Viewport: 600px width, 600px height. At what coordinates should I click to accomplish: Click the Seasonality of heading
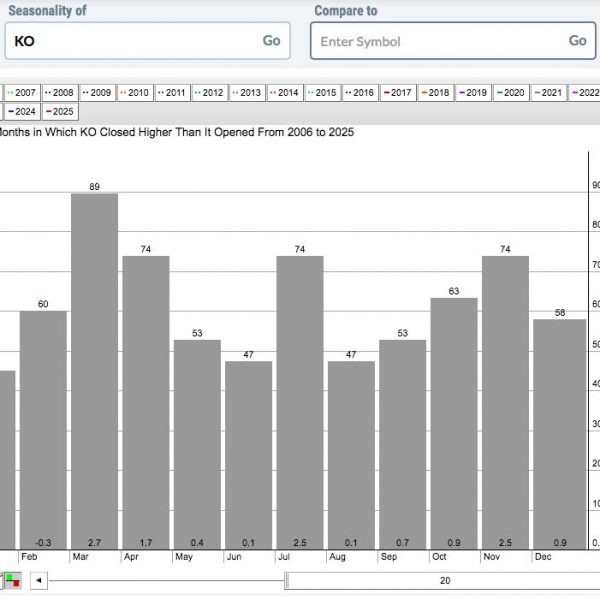[47, 11]
